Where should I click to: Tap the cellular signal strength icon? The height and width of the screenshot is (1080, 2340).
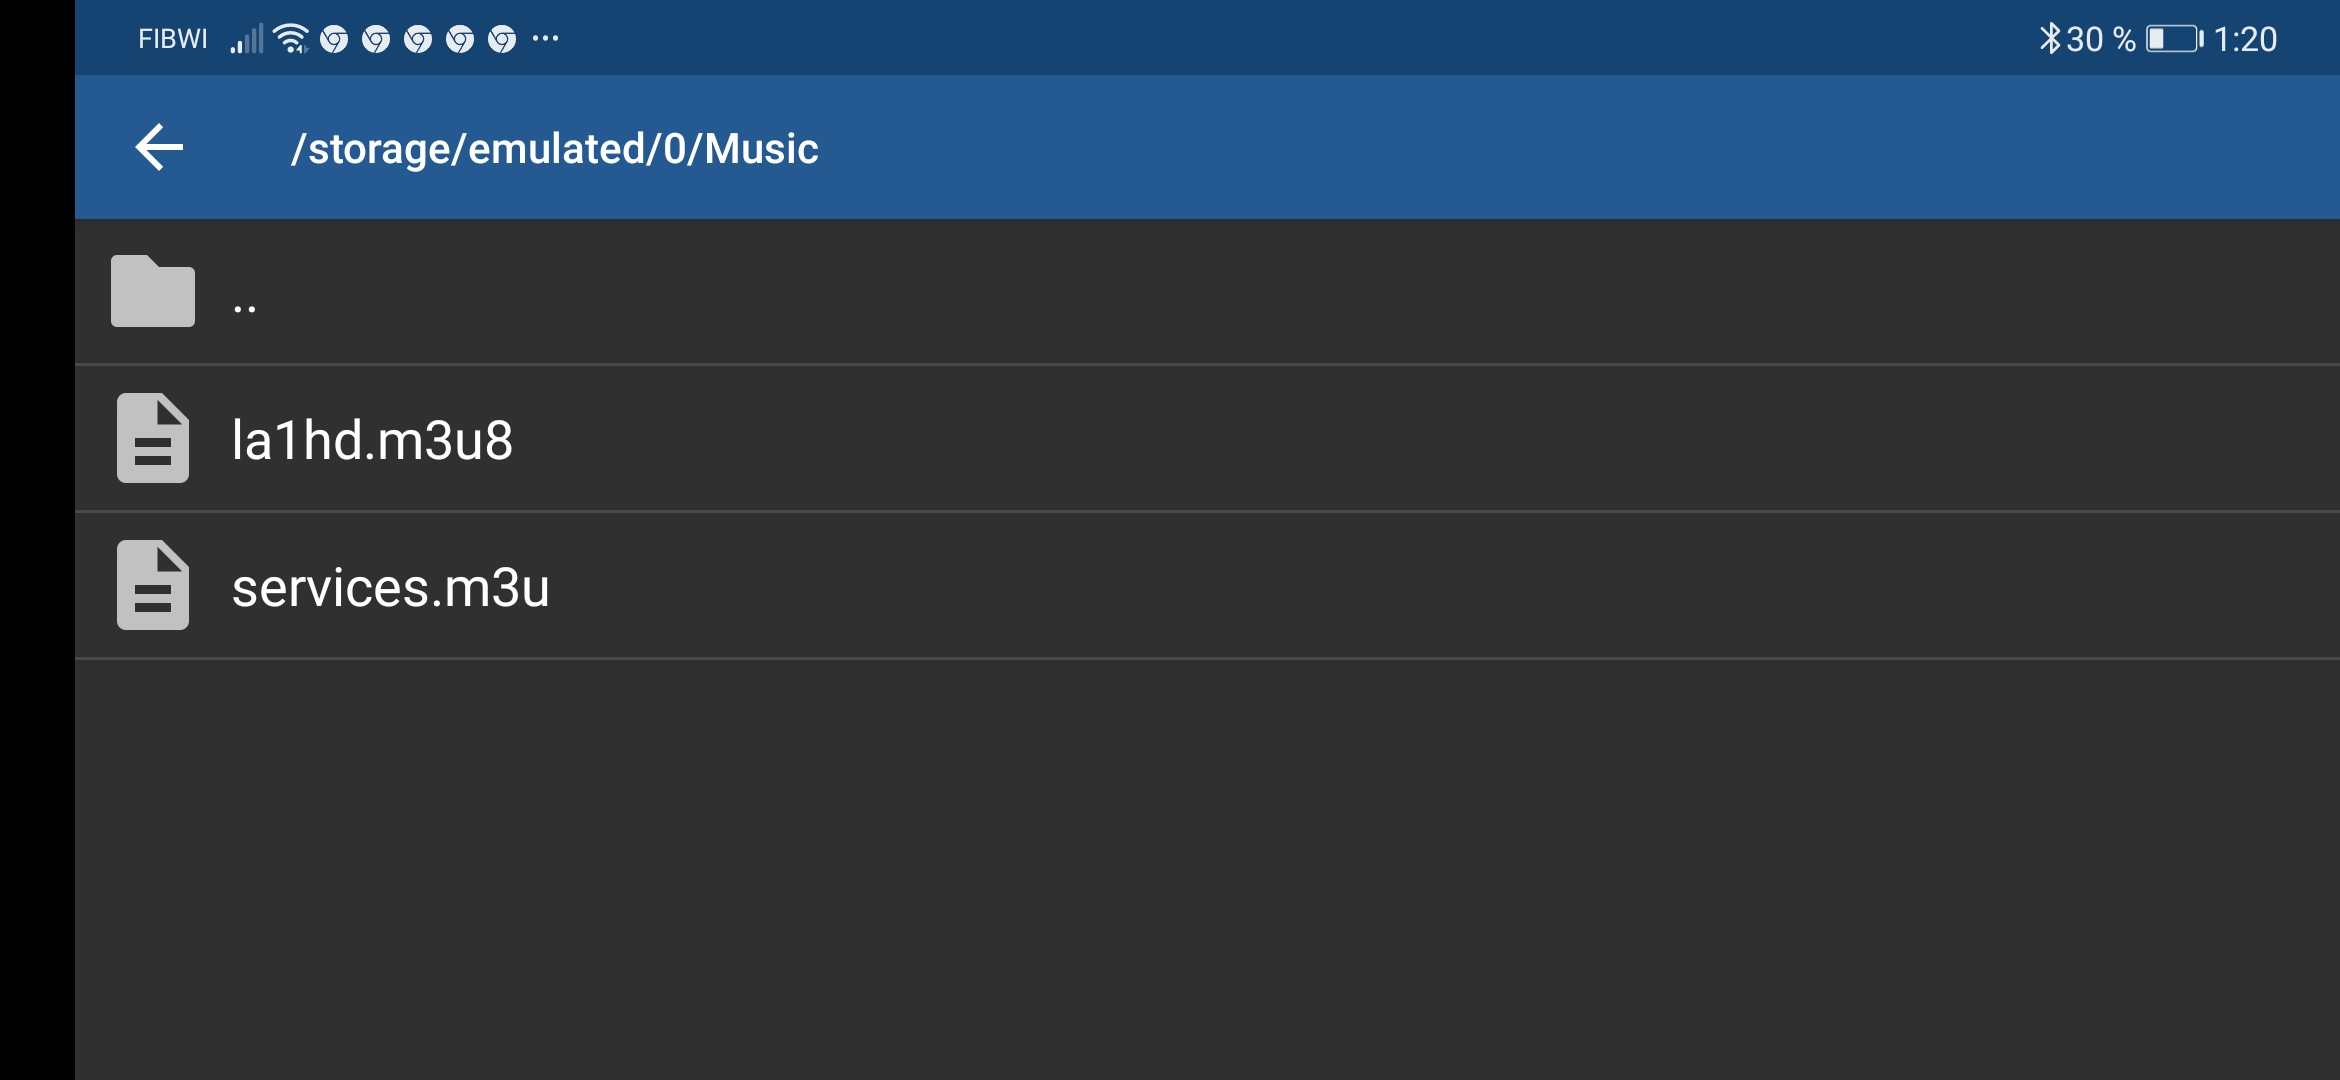247,39
